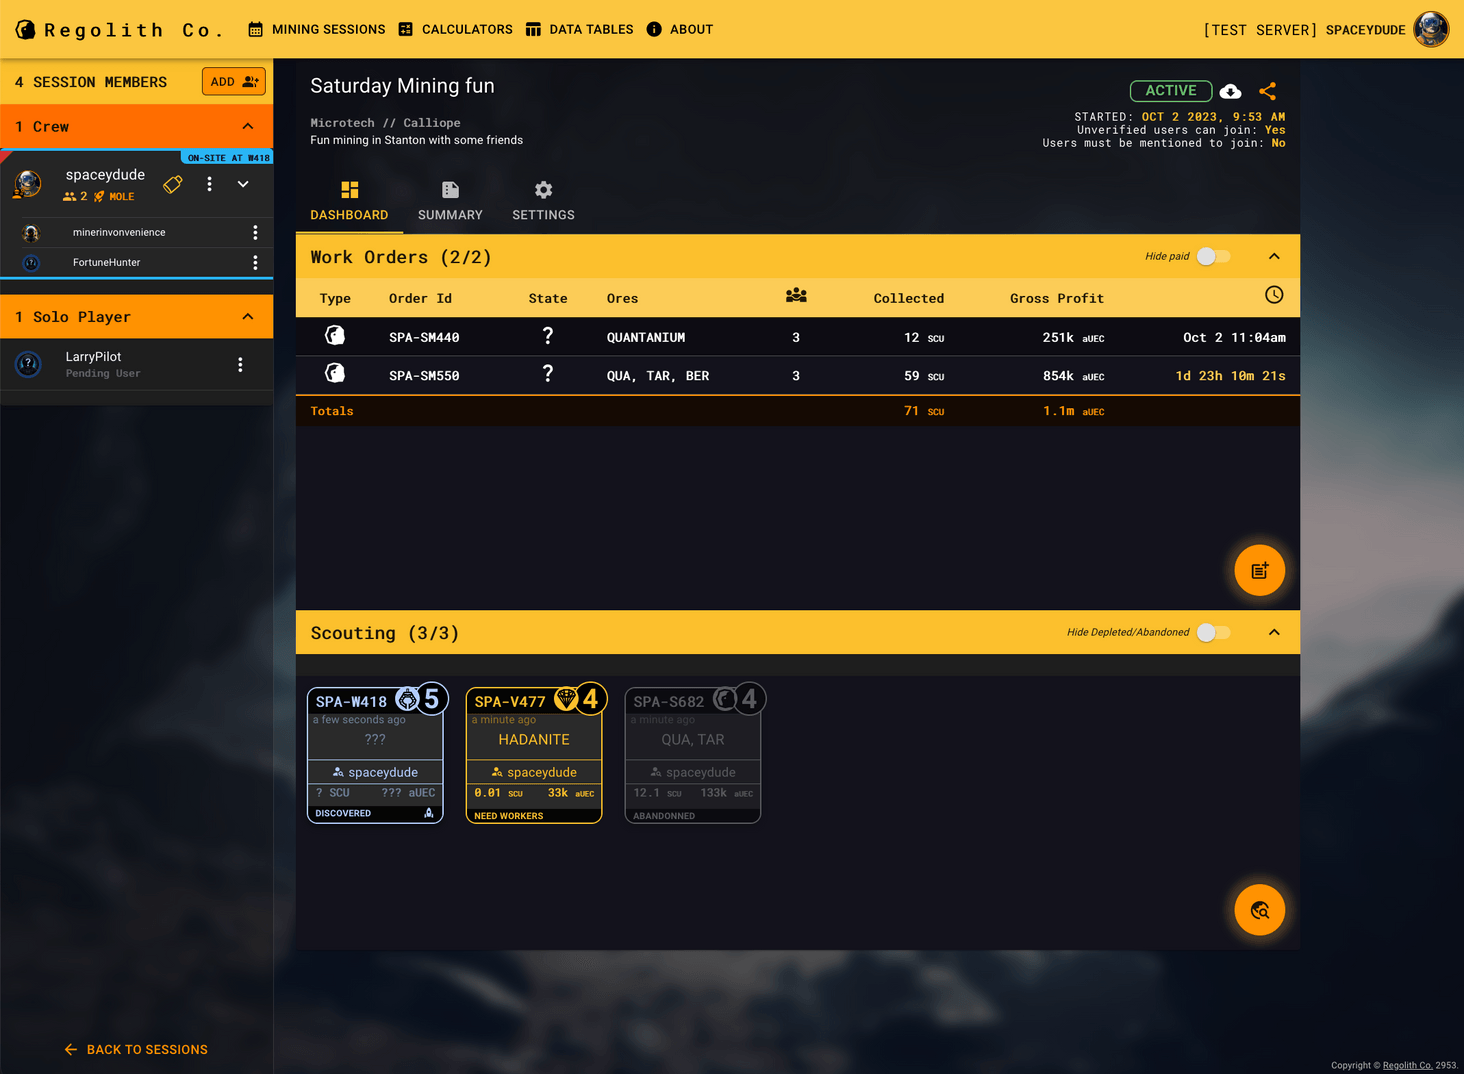
Task: Click Back to Sessions link
Action: pyautogui.click(x=136, y=1049)
